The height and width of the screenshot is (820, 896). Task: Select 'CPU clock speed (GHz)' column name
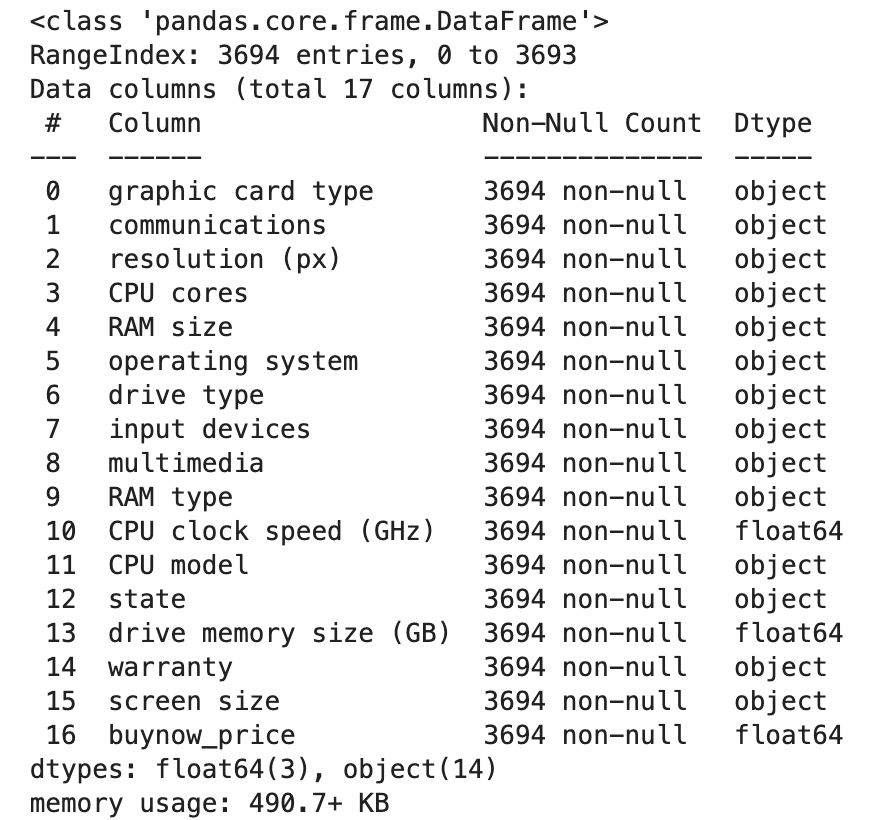click(x=271, y=532)
